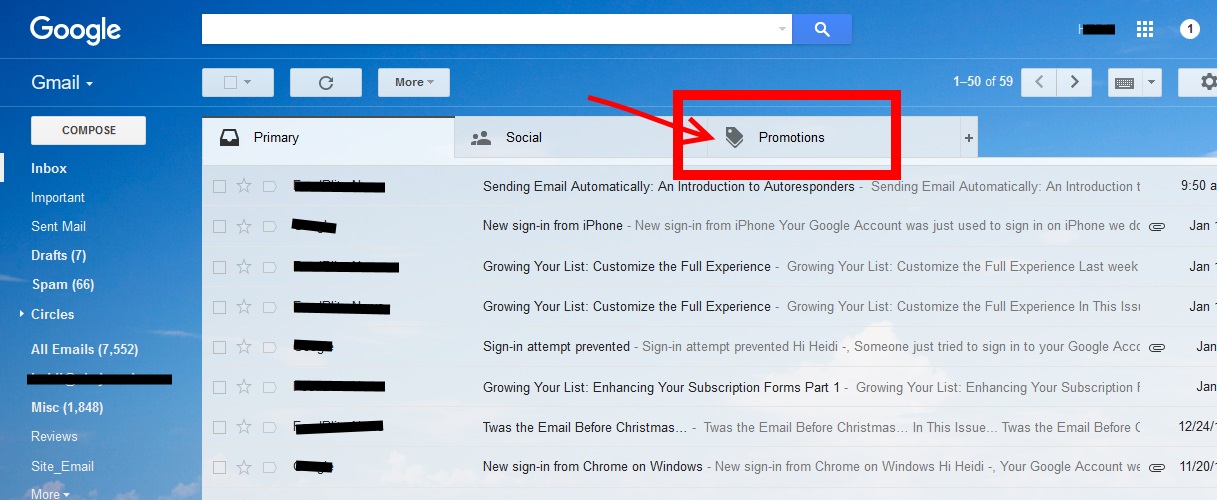Open the More actions dropdown
The height and width of the screenshot is (500, 1217).
tap(414, 82)
